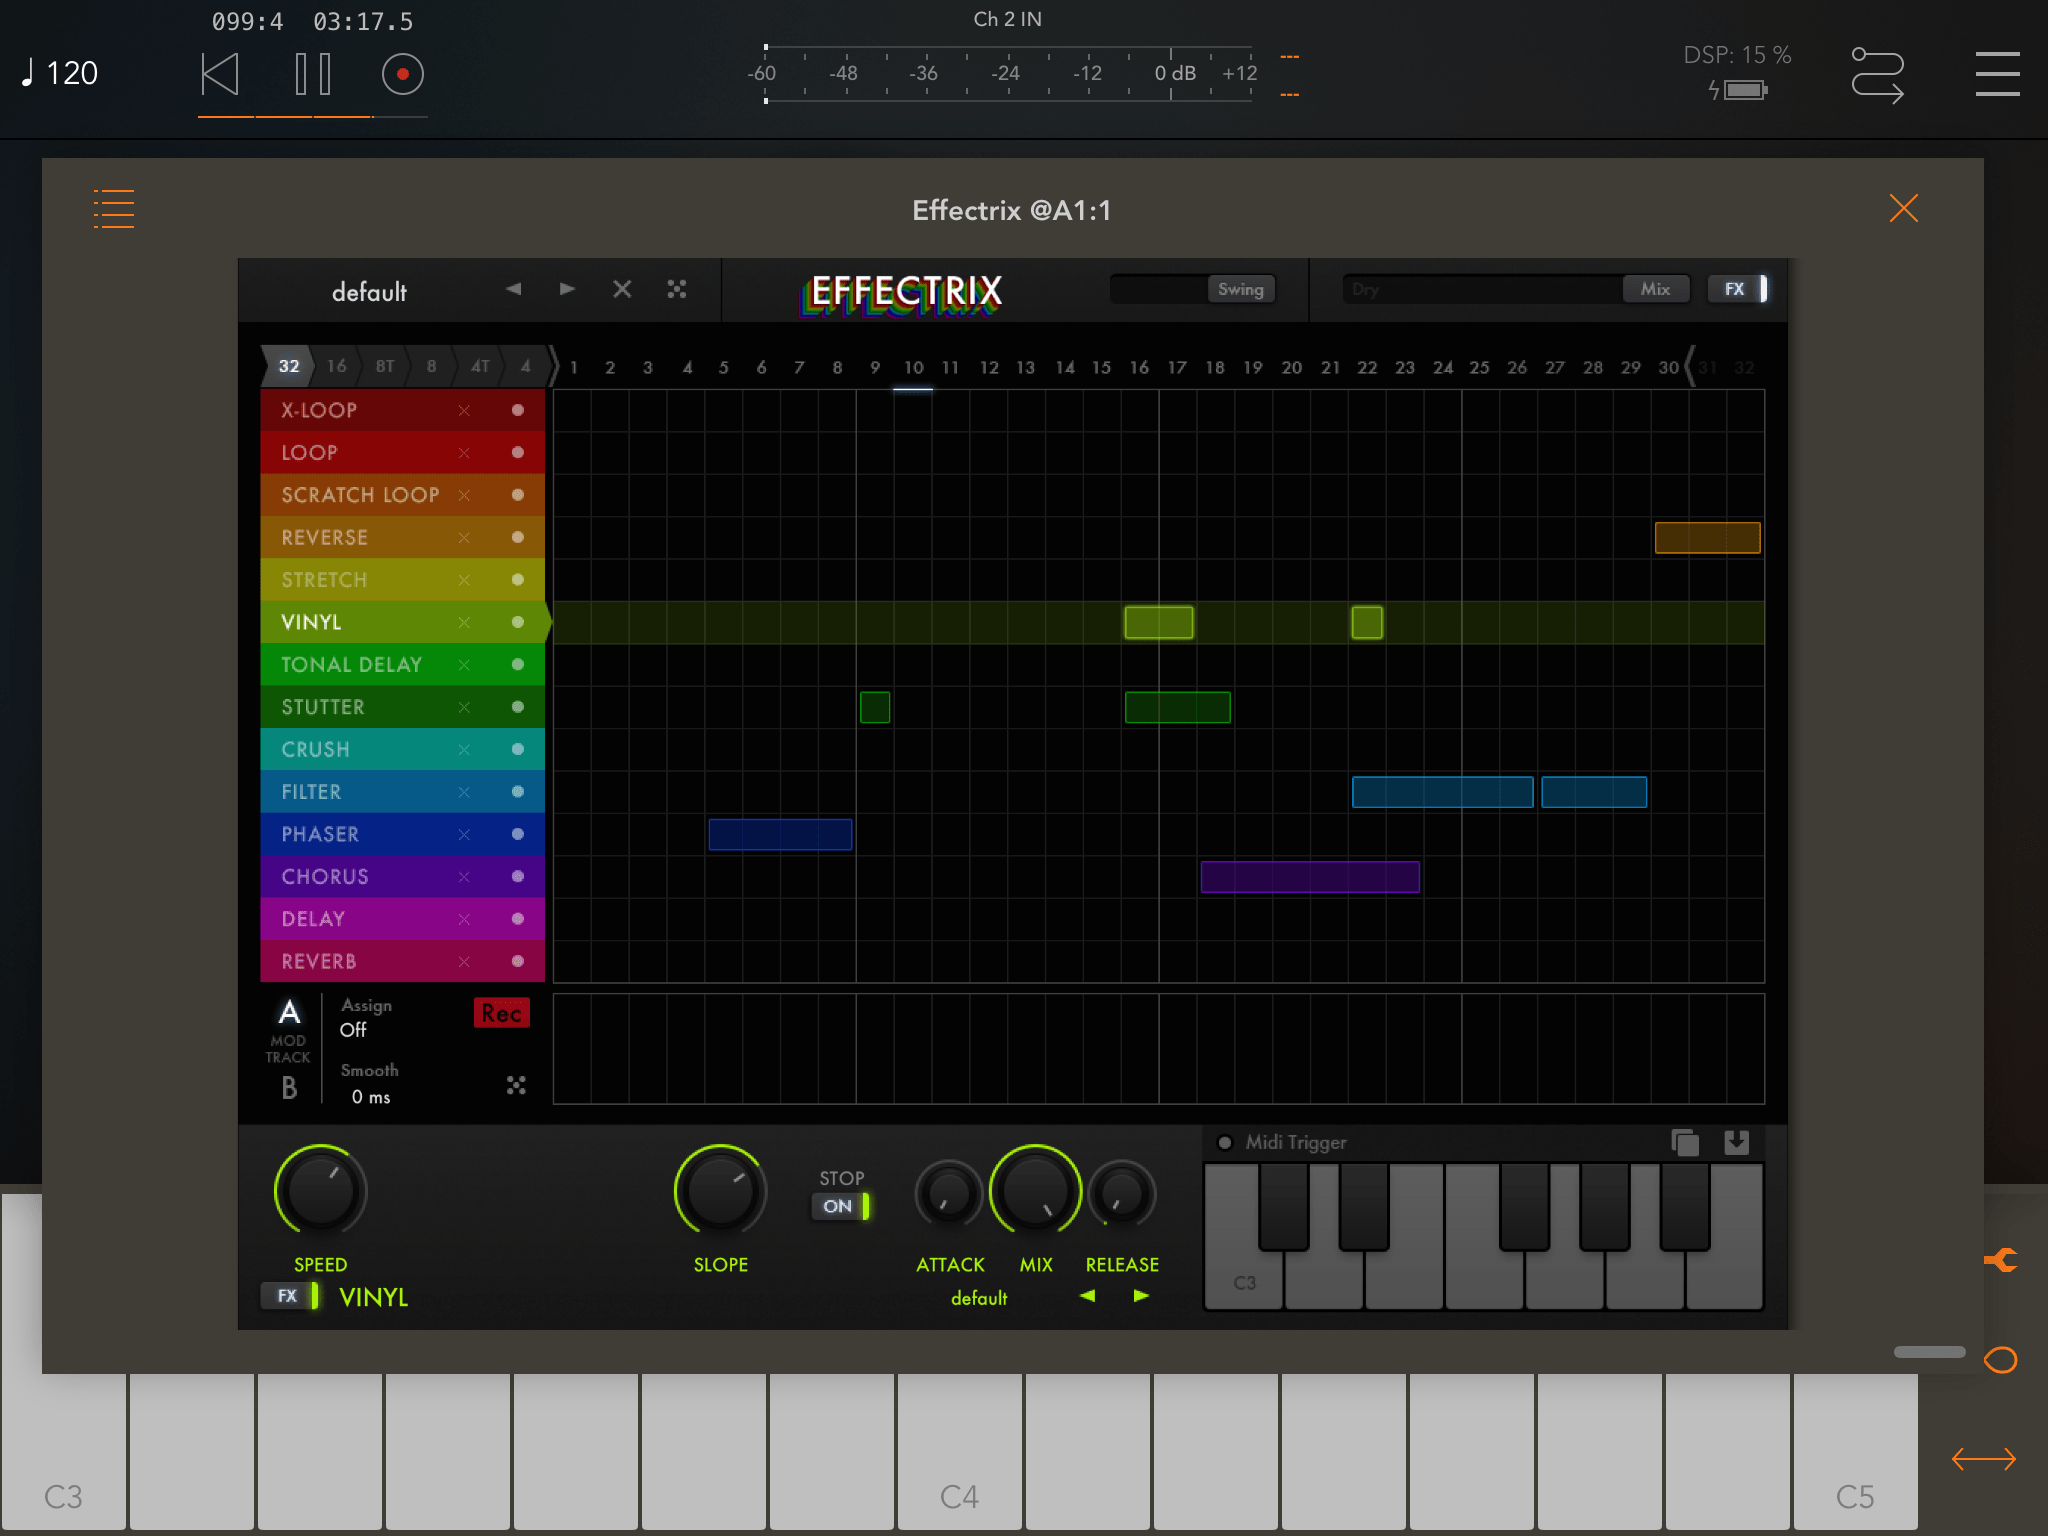Rewind to start with transport button

tap(220, 74)
